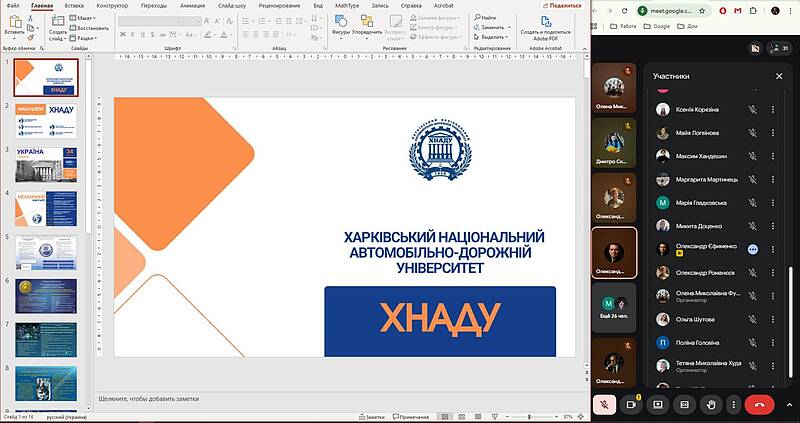Raise hand in the meeting

coord(709,404)
